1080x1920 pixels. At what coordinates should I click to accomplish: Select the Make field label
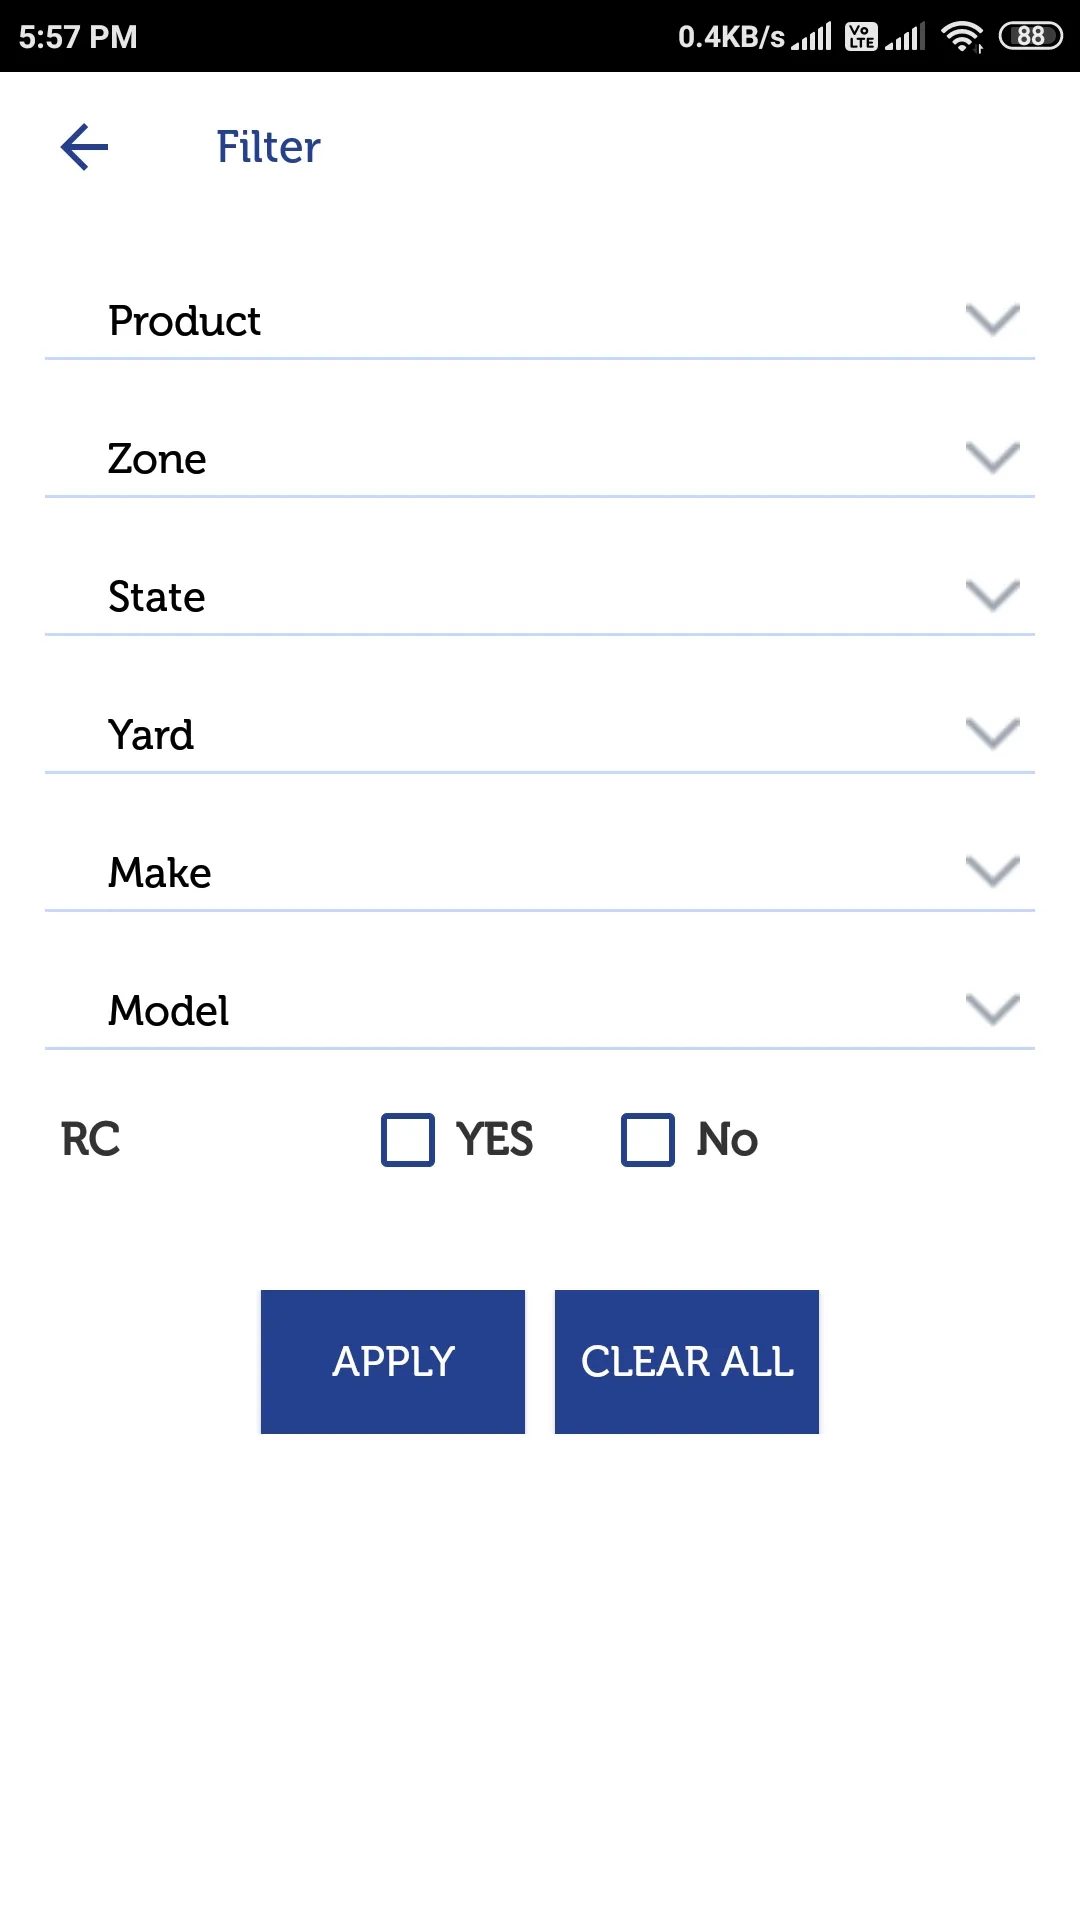160,873
